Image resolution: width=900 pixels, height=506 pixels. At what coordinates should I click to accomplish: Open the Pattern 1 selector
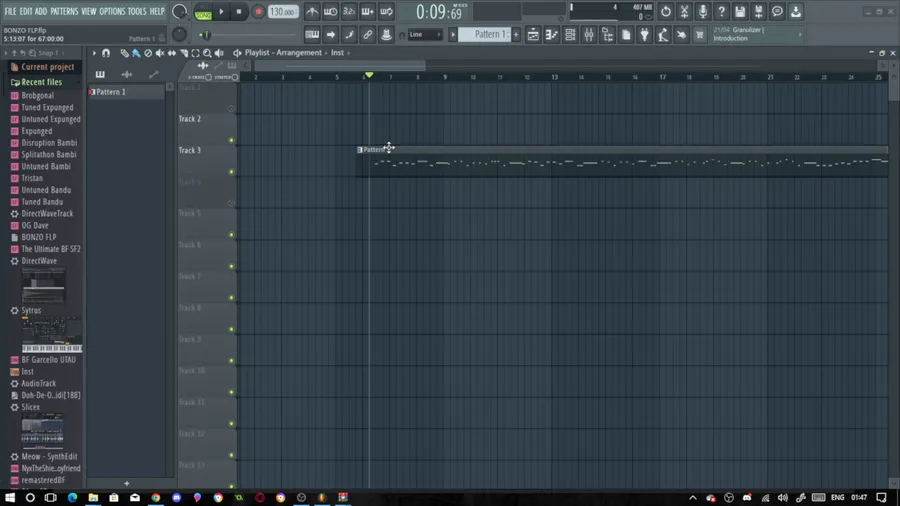[x=486, y=34]
